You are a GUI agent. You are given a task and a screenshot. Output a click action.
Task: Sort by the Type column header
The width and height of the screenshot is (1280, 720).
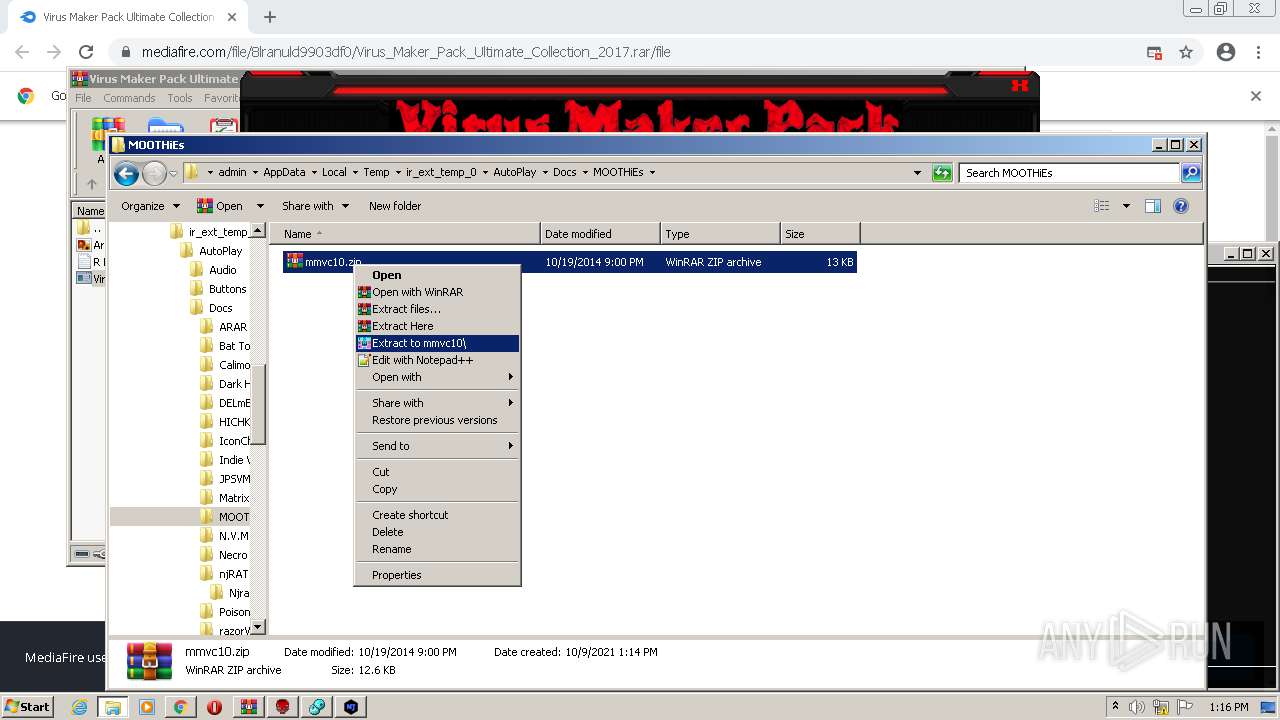[x=720, y=234]
